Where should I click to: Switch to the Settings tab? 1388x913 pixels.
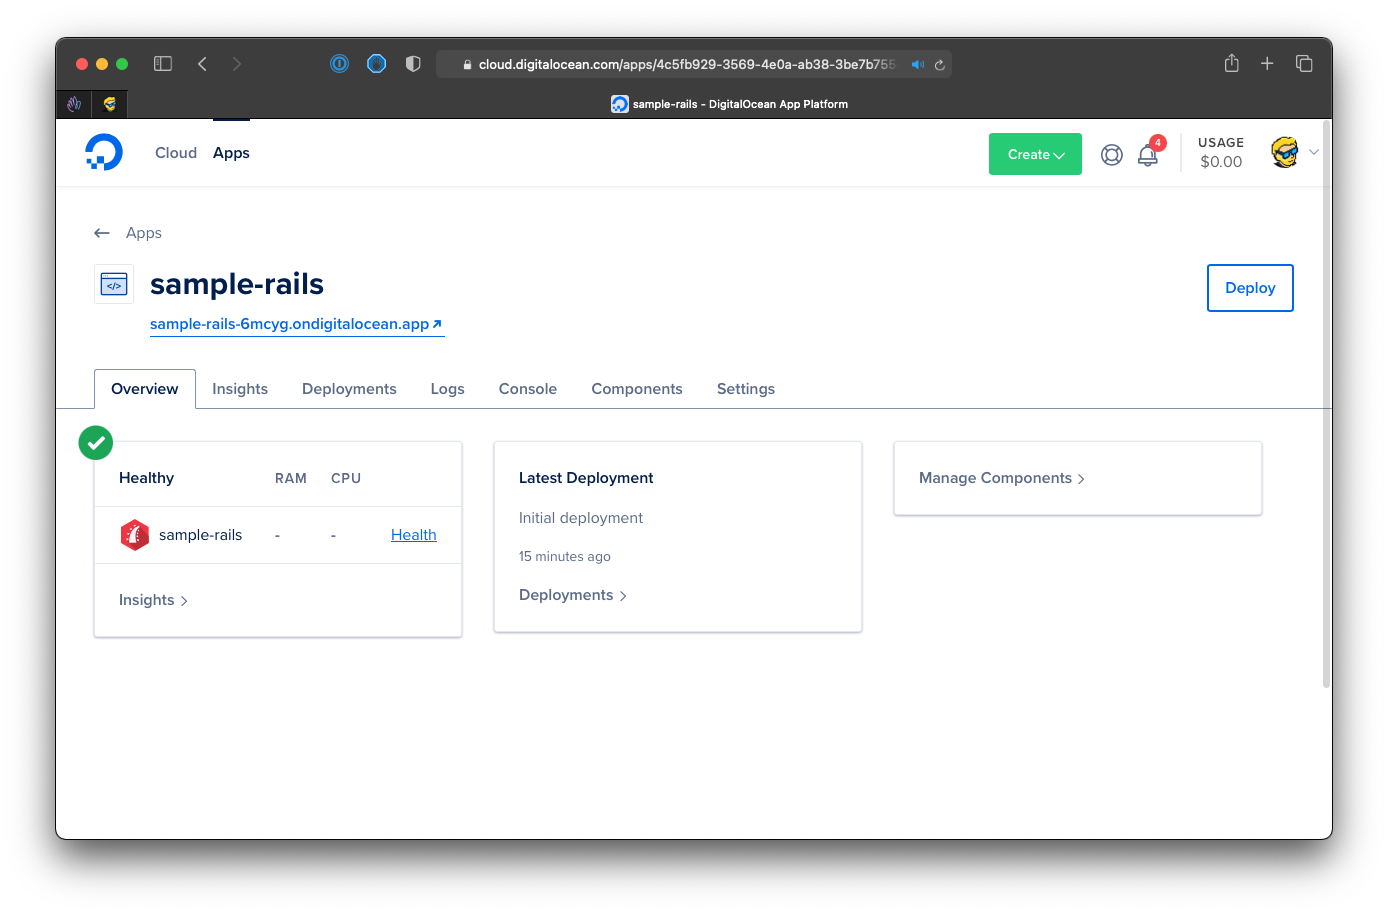745,389
